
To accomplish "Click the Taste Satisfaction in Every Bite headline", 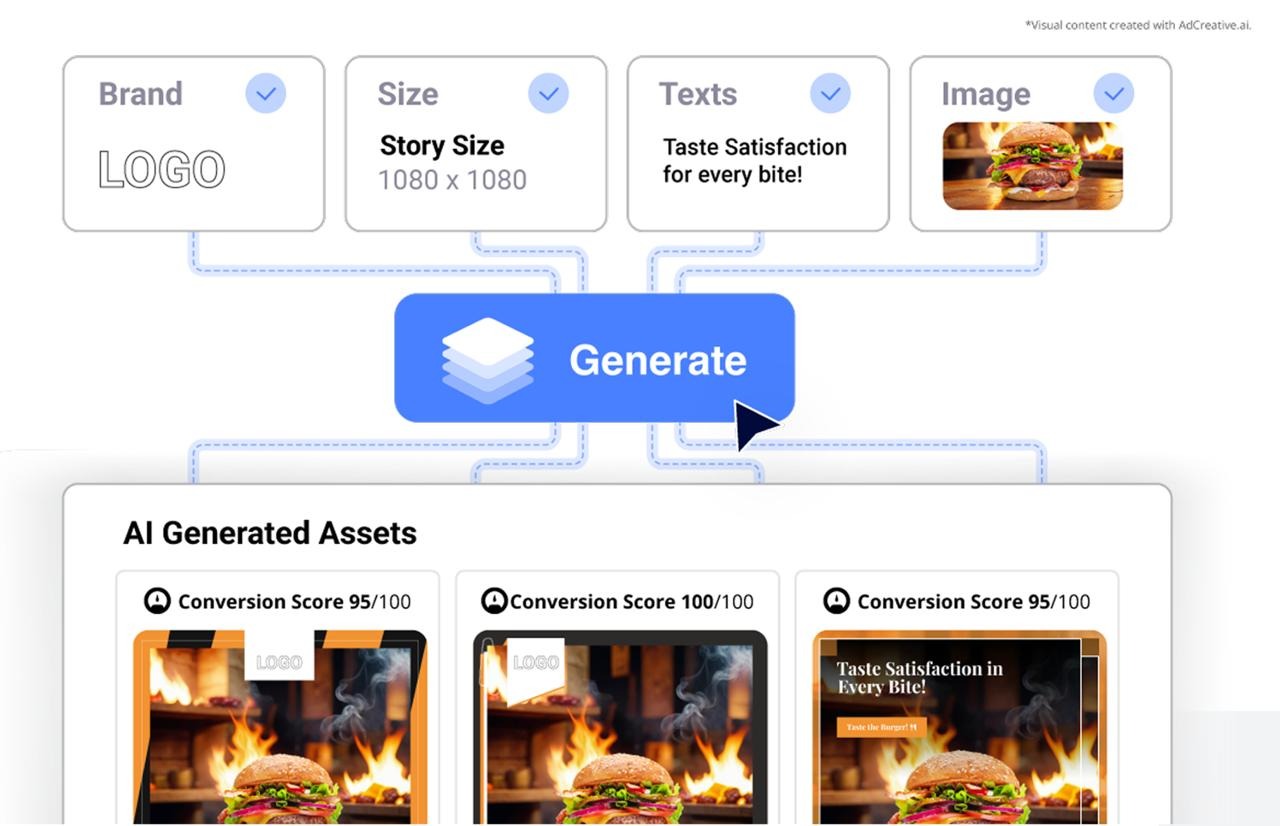I will click(919, 678).
